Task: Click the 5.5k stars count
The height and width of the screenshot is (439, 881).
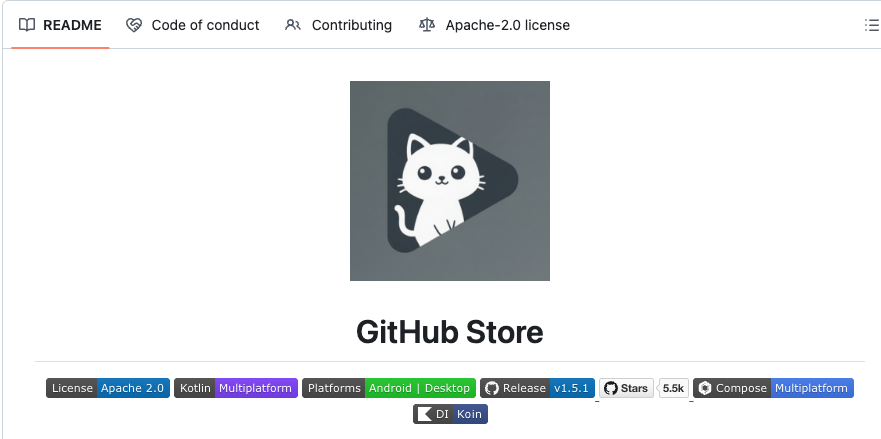Action: (x=673, y=388)
